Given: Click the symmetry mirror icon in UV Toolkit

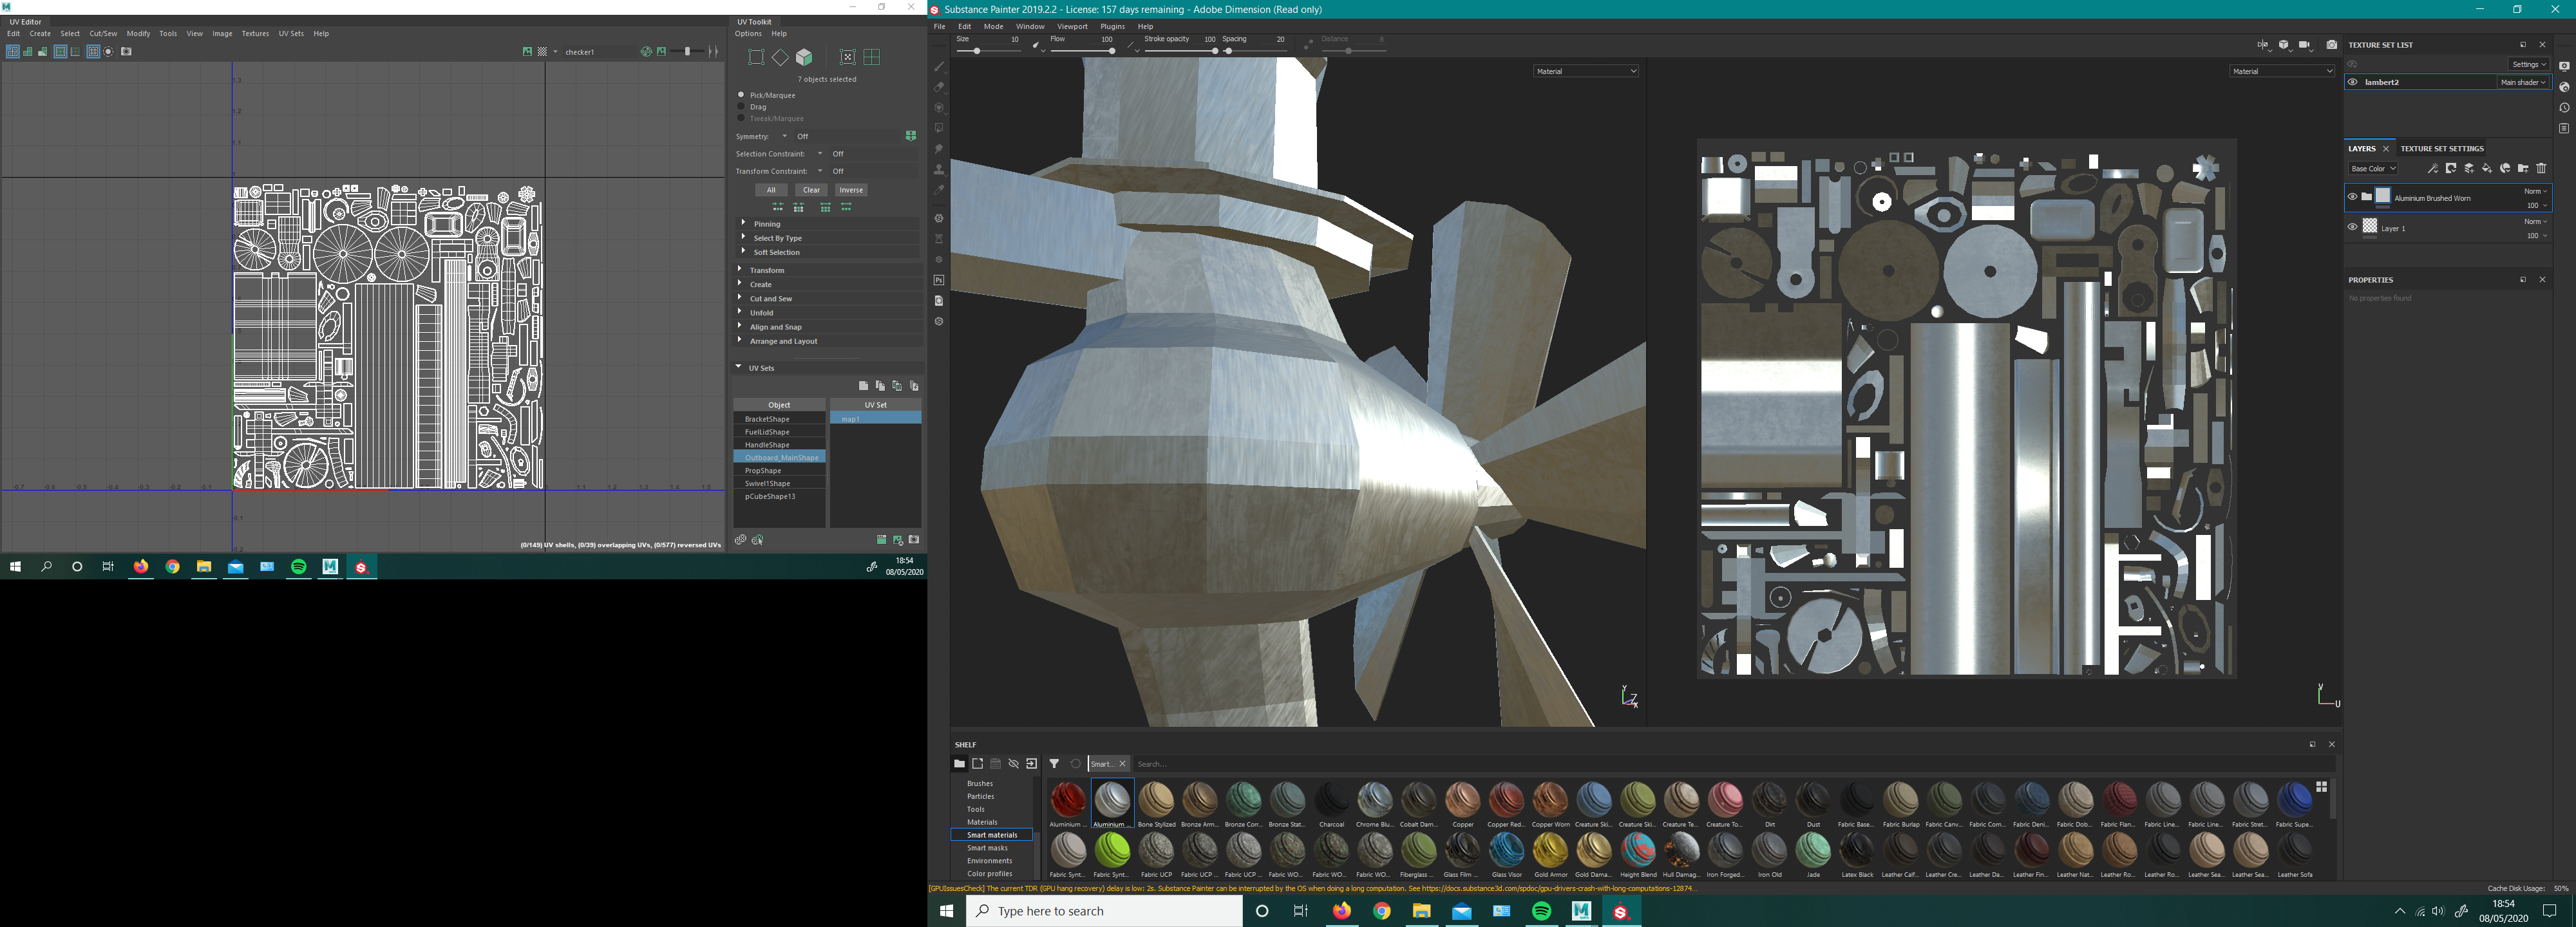Looking at the screenshot, I should [910, 136].
